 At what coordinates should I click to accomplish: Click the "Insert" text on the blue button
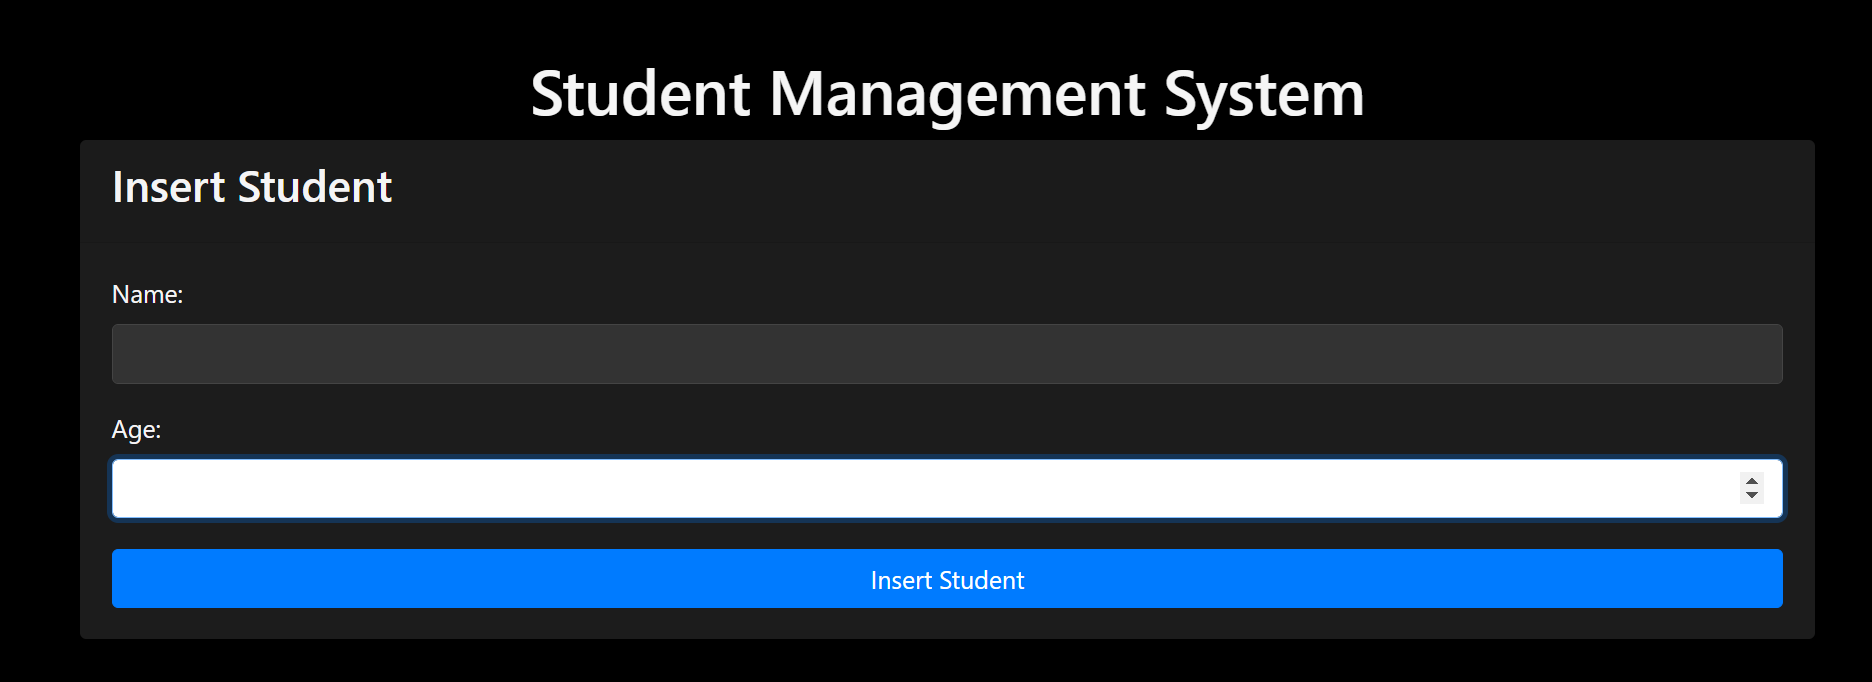pyautogui.click(x=900, y=580)
